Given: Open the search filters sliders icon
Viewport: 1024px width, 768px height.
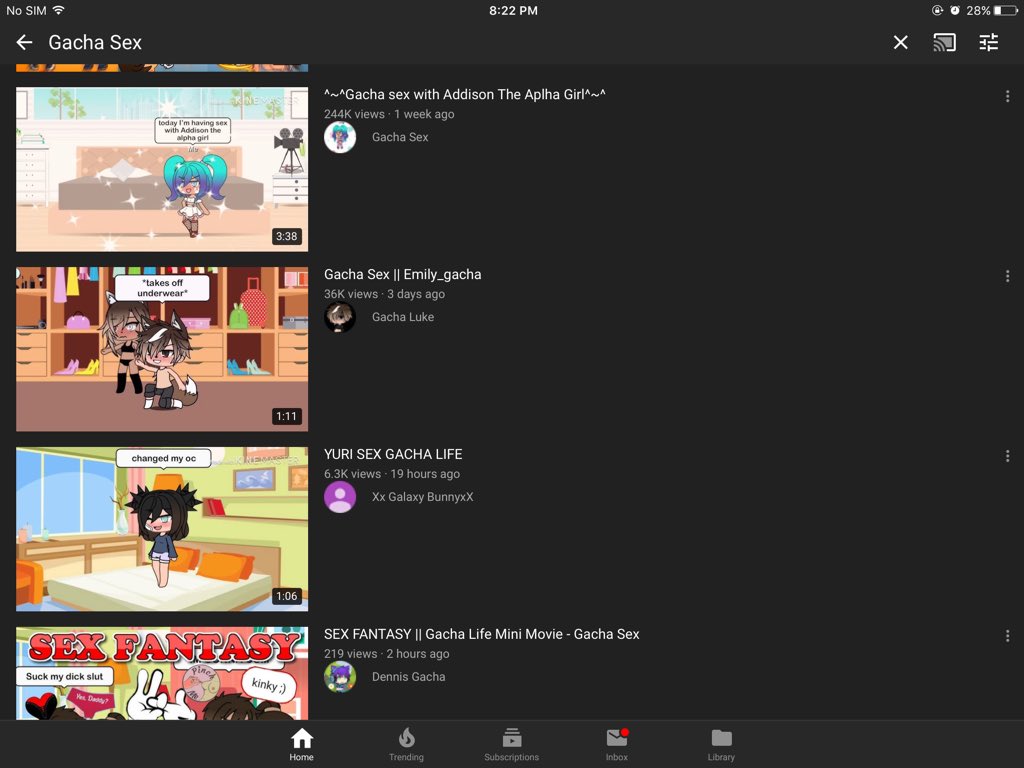Looking at the screenshot, I should tap(989, 42).
